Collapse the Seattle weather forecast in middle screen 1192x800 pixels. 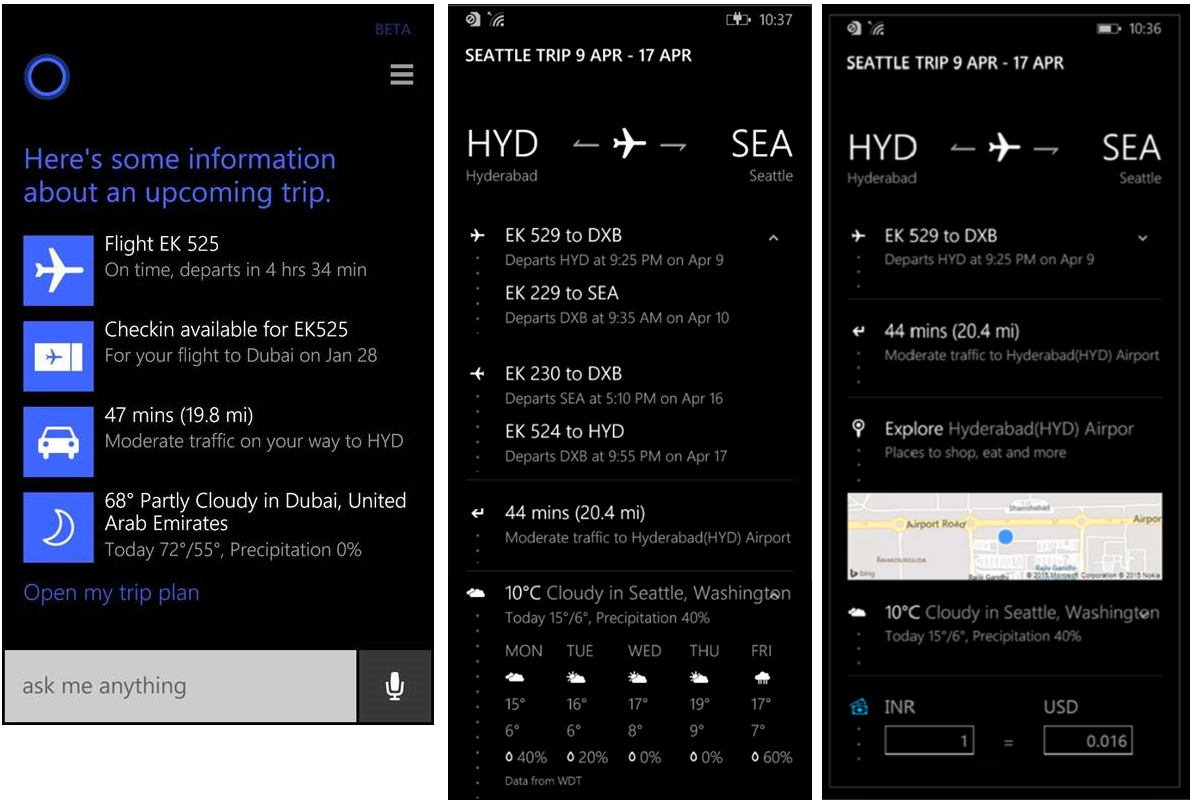773,596
